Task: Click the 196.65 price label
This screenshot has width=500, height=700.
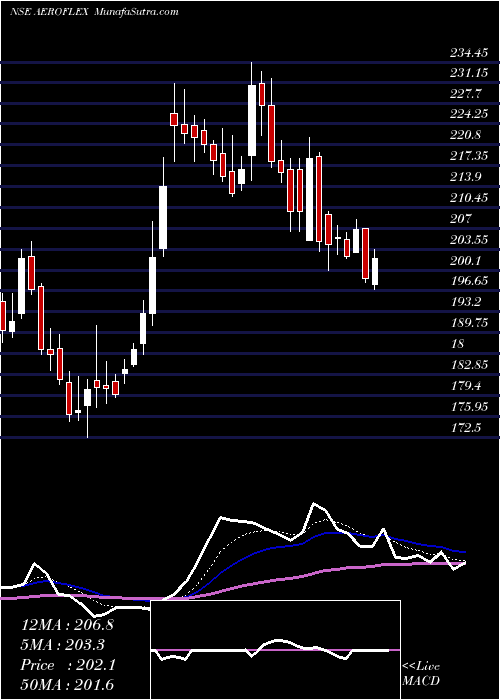Action: (469, 281)
